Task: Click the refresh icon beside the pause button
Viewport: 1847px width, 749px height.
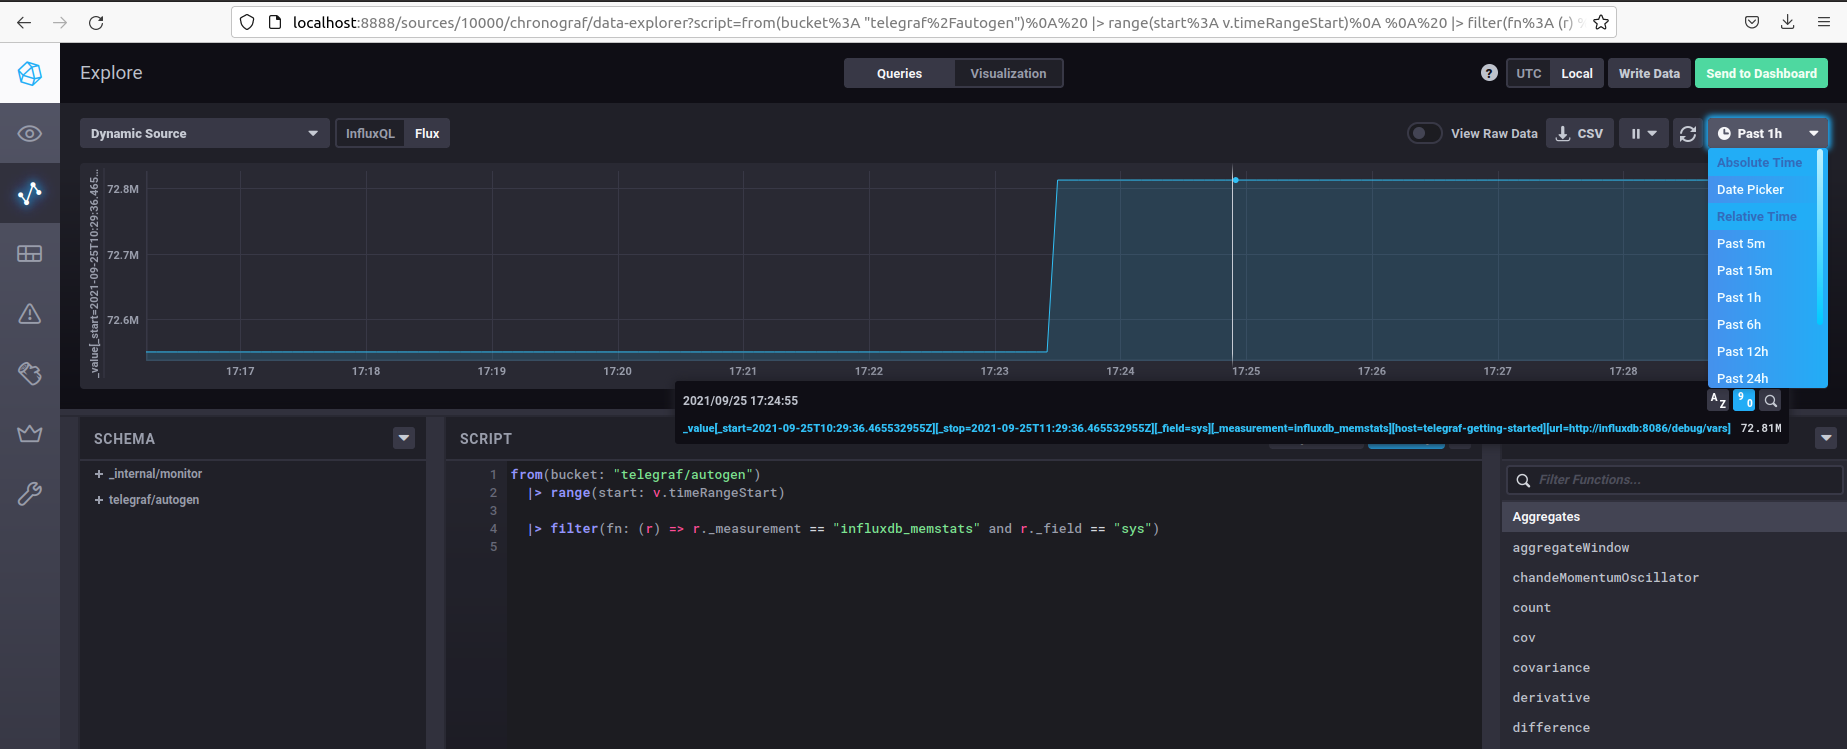Action: point(1688,133)
